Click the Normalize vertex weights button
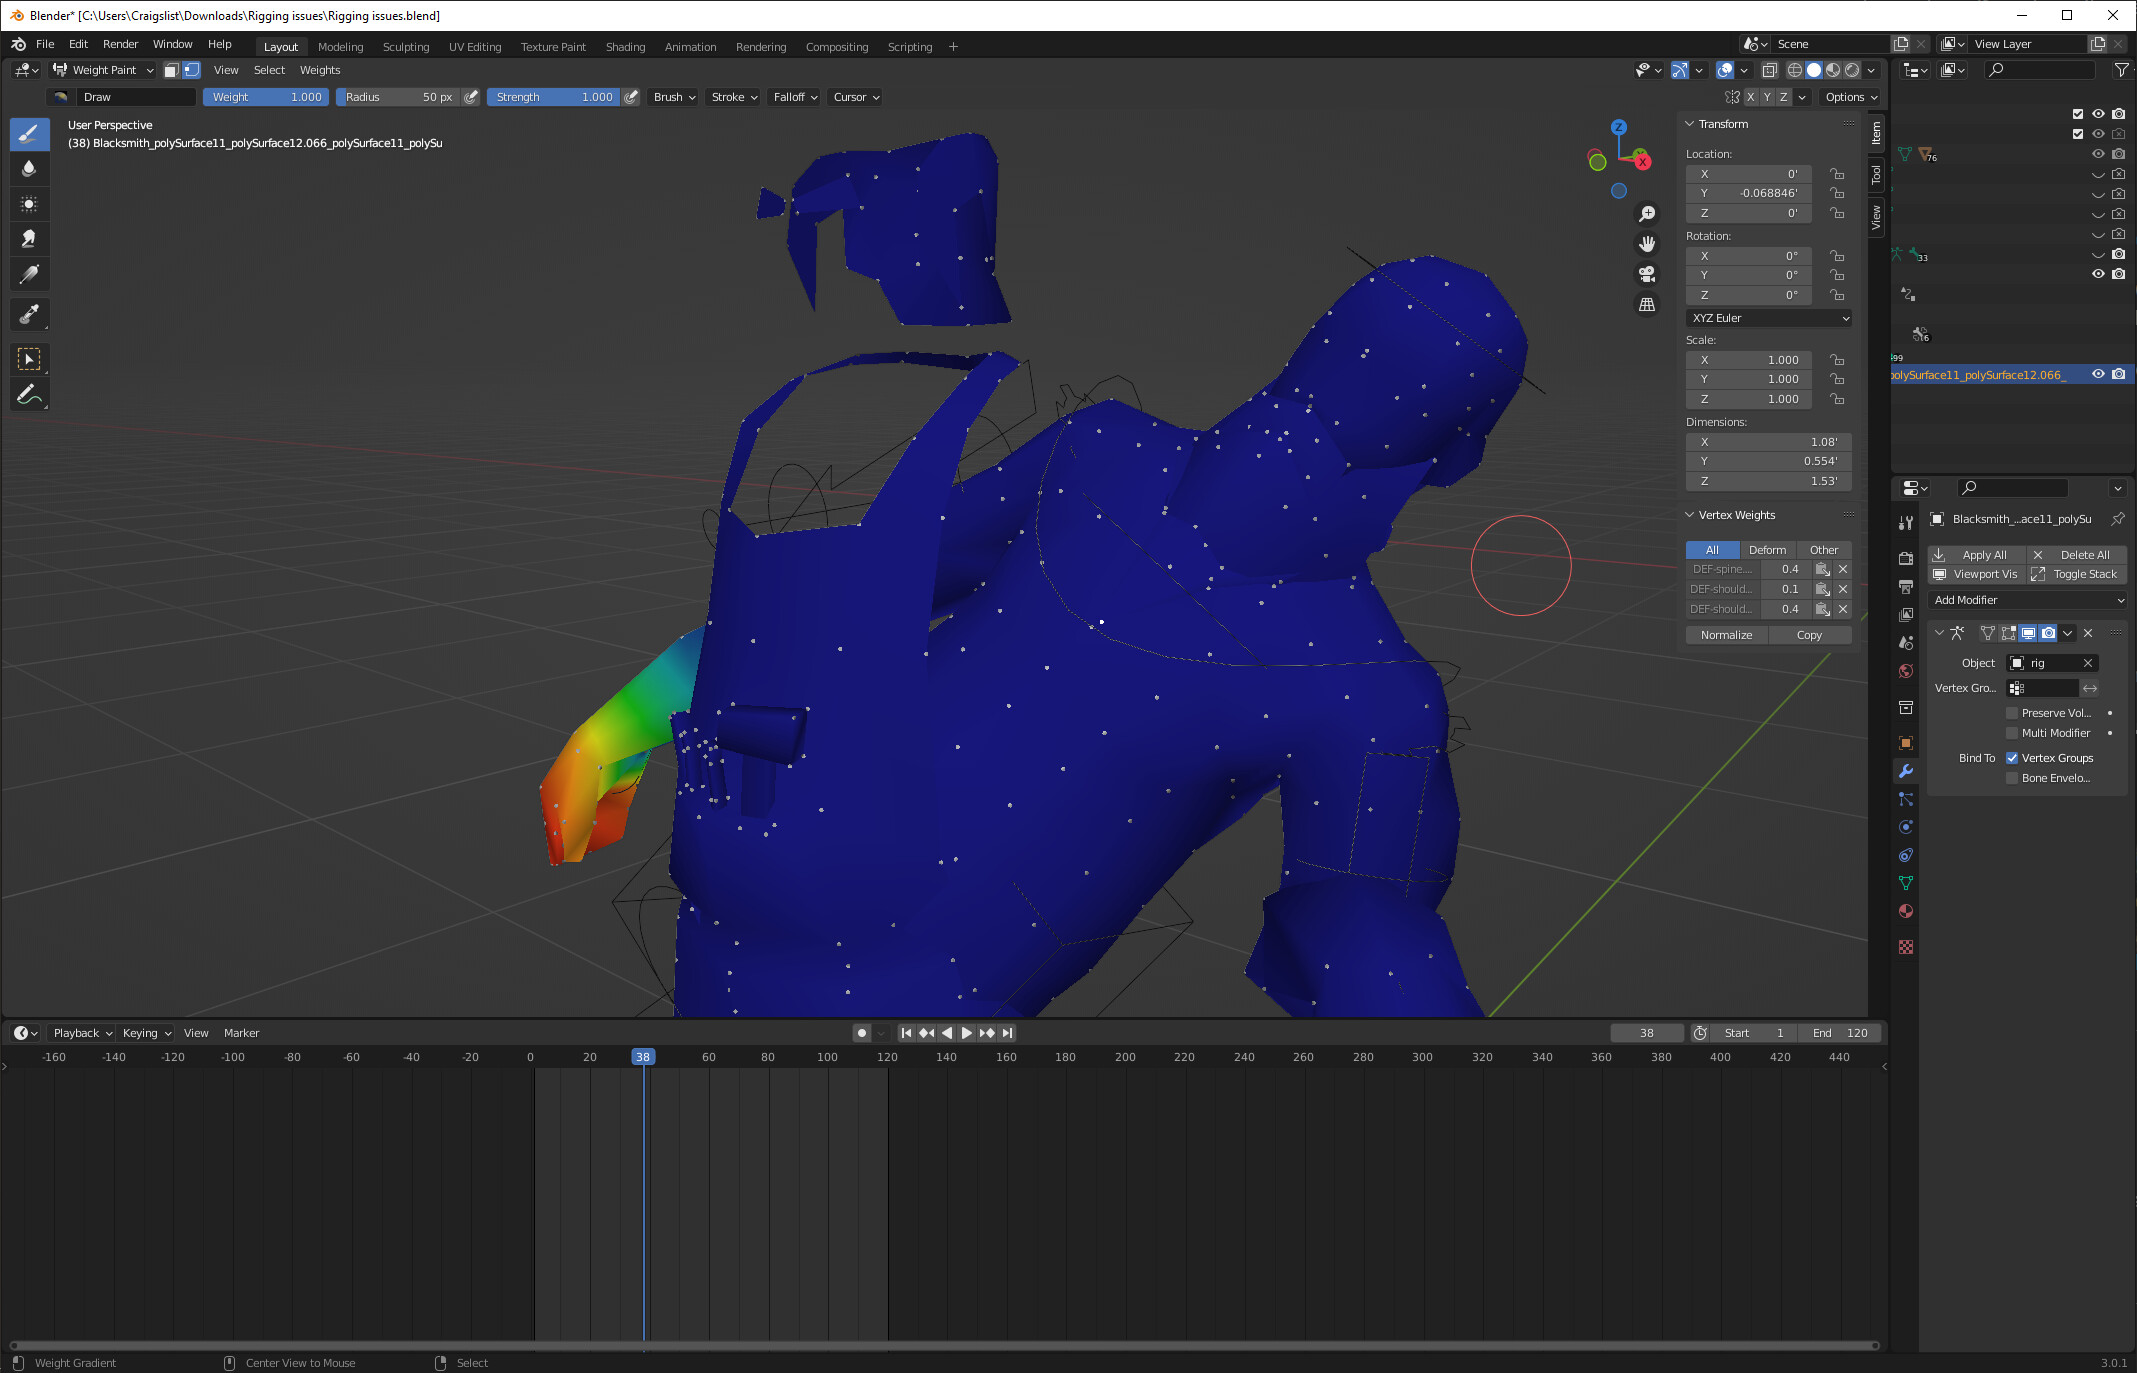 point(1726,635)
